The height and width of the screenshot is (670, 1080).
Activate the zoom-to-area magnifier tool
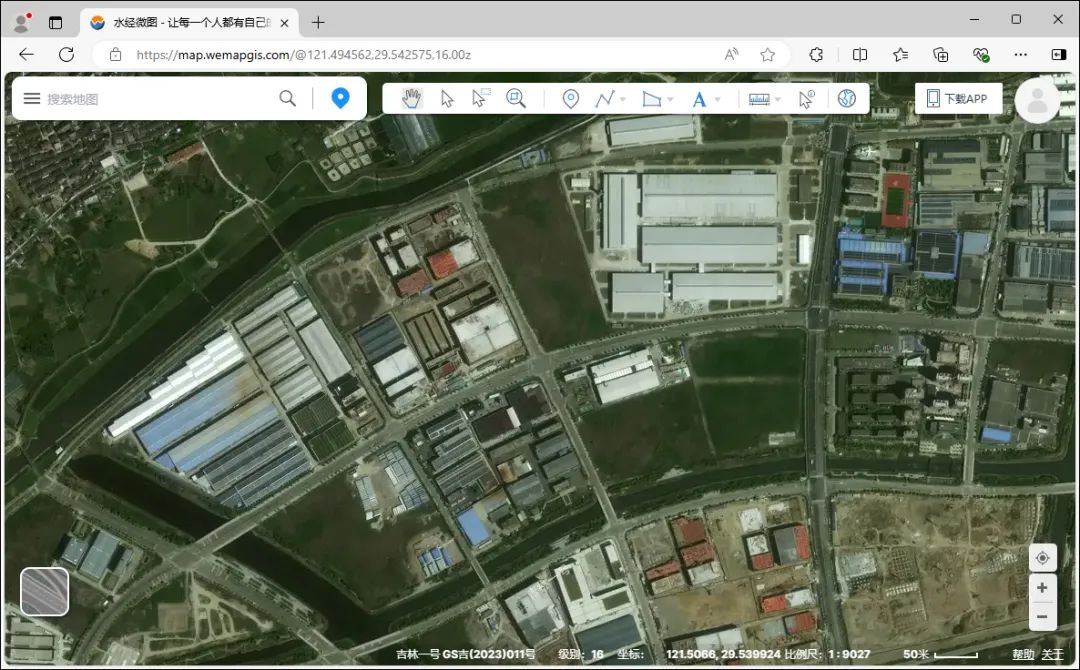[x=515, y=98]
